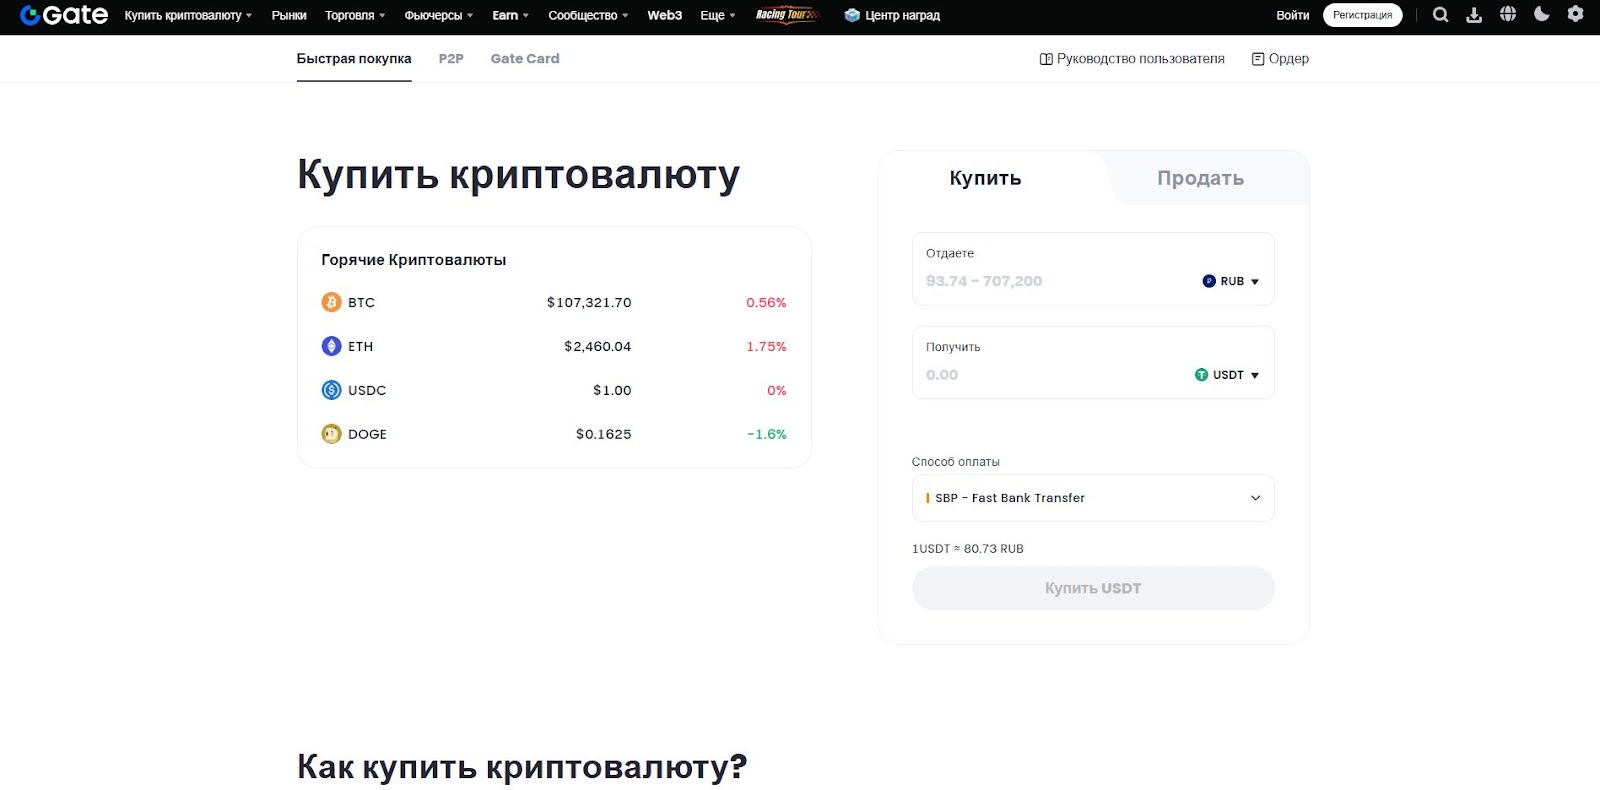
Task: Toggle dark mode moon icon
Action: point(1542,14)
